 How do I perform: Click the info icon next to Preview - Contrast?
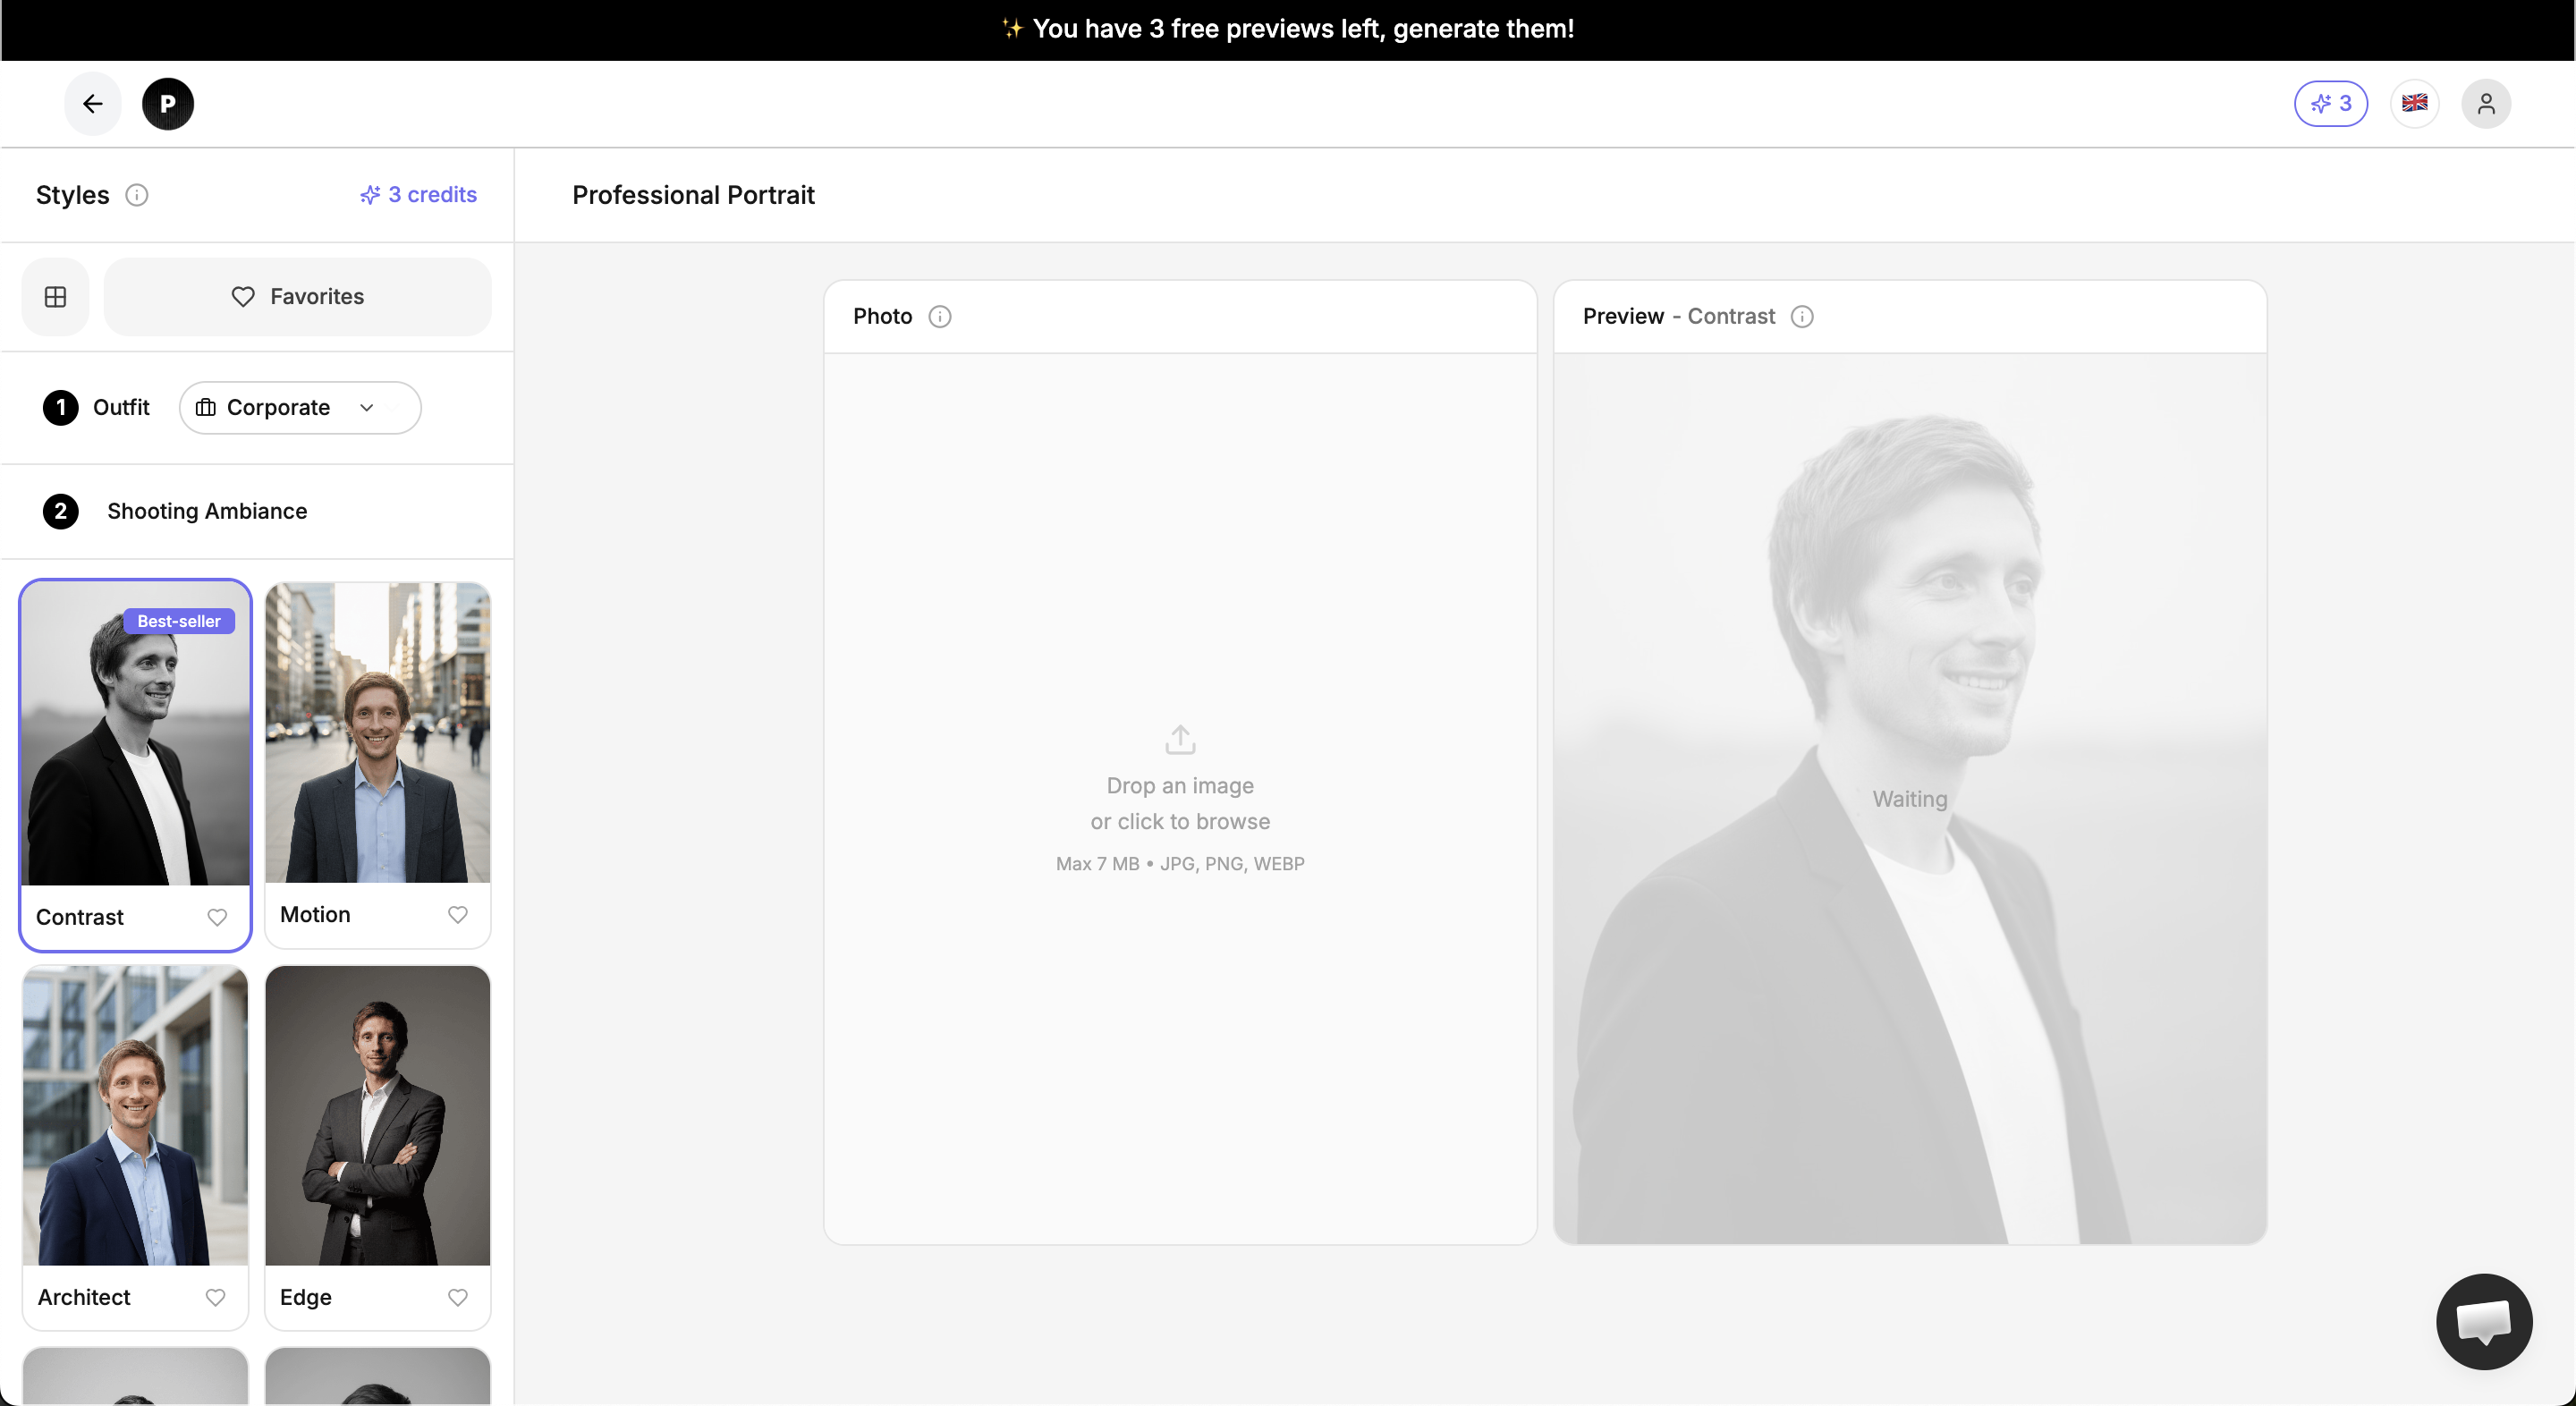click(1801, 316)
